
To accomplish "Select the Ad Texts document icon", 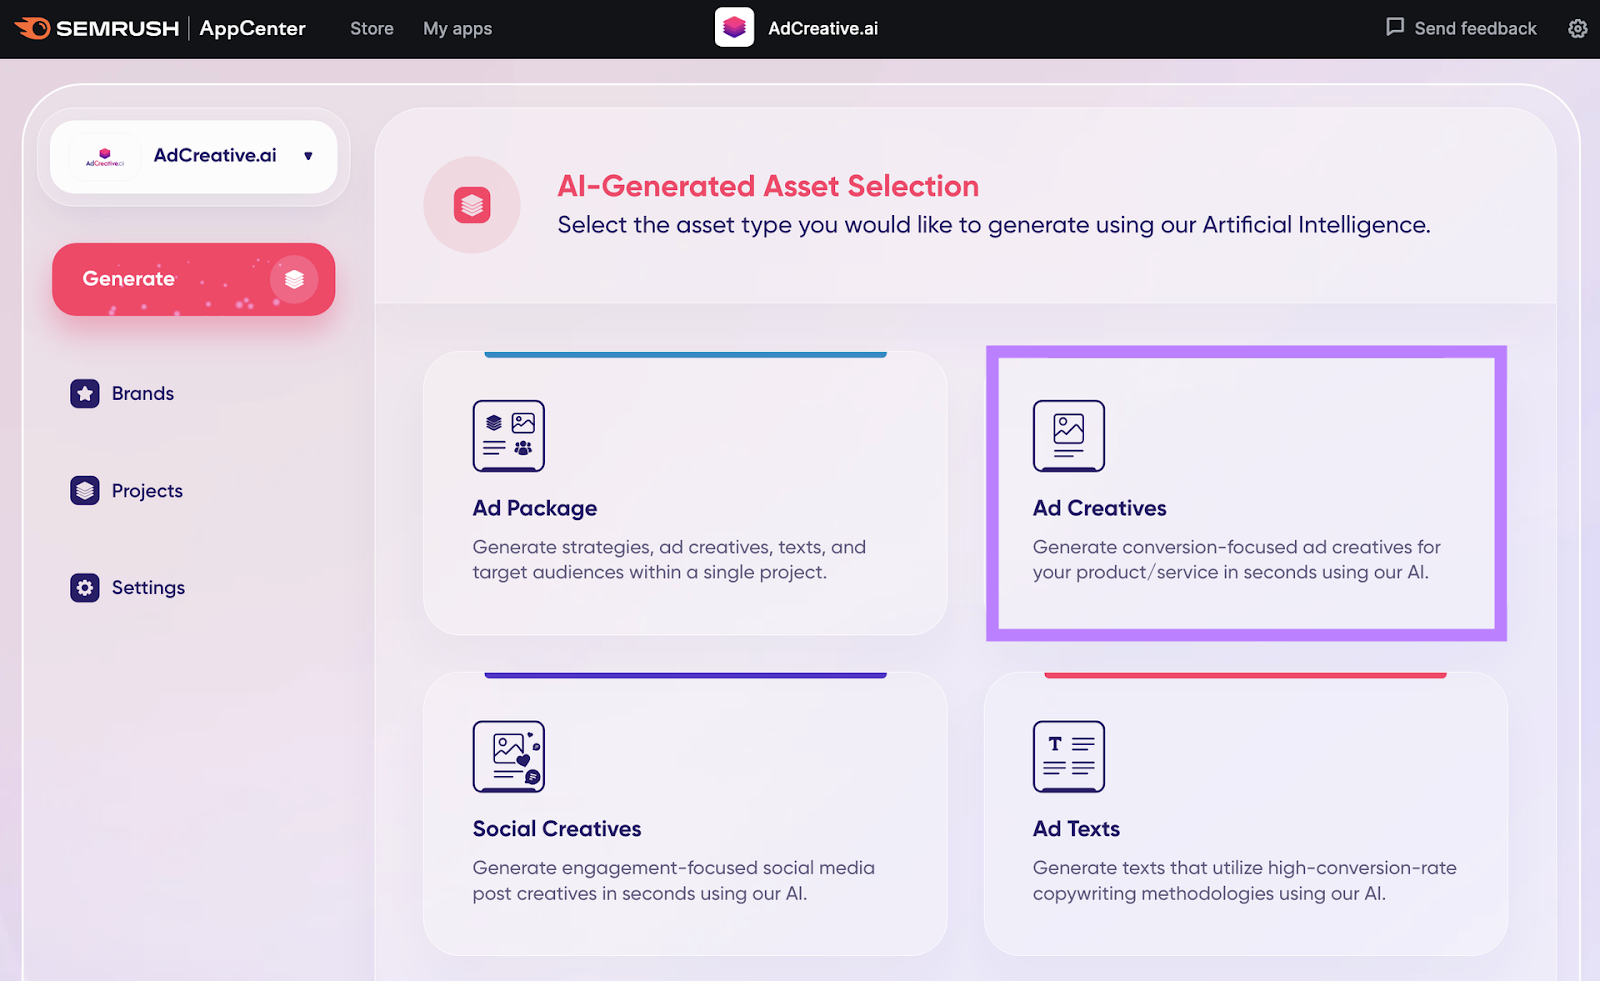I will [x=1068, y=757].
